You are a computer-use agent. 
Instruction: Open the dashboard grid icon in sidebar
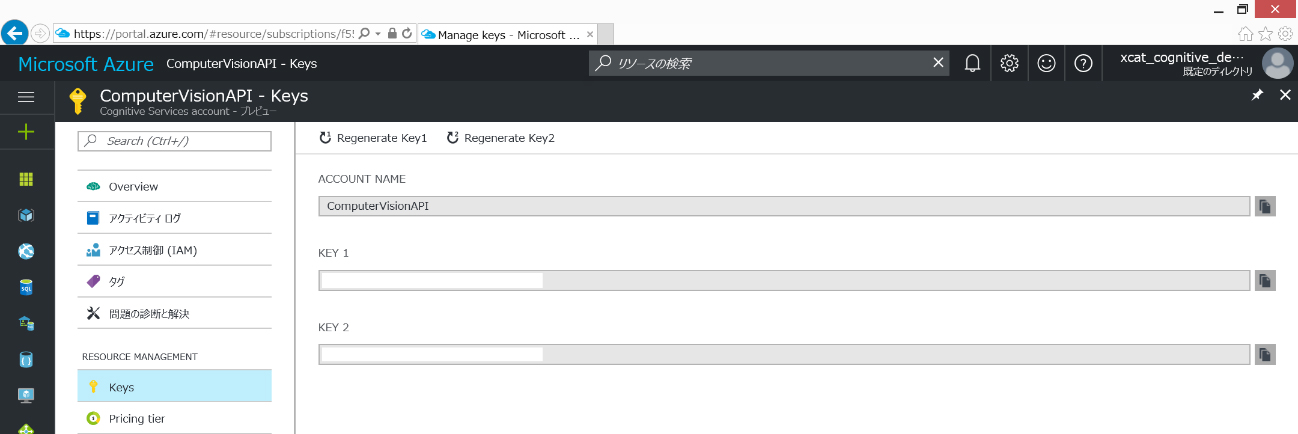tap(26, 179)
